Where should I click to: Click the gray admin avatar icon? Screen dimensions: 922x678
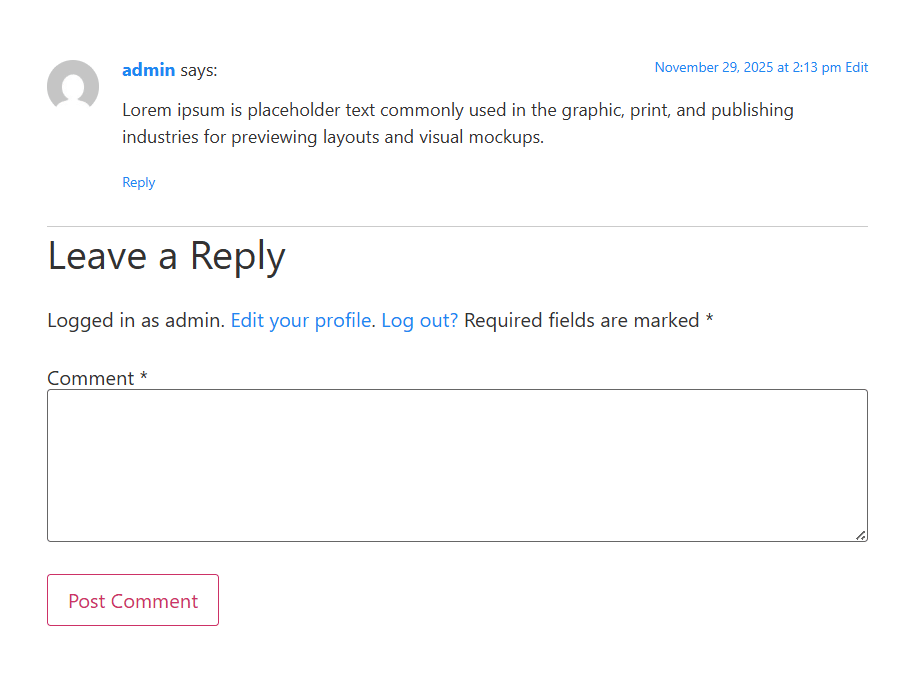pos(73,86)
